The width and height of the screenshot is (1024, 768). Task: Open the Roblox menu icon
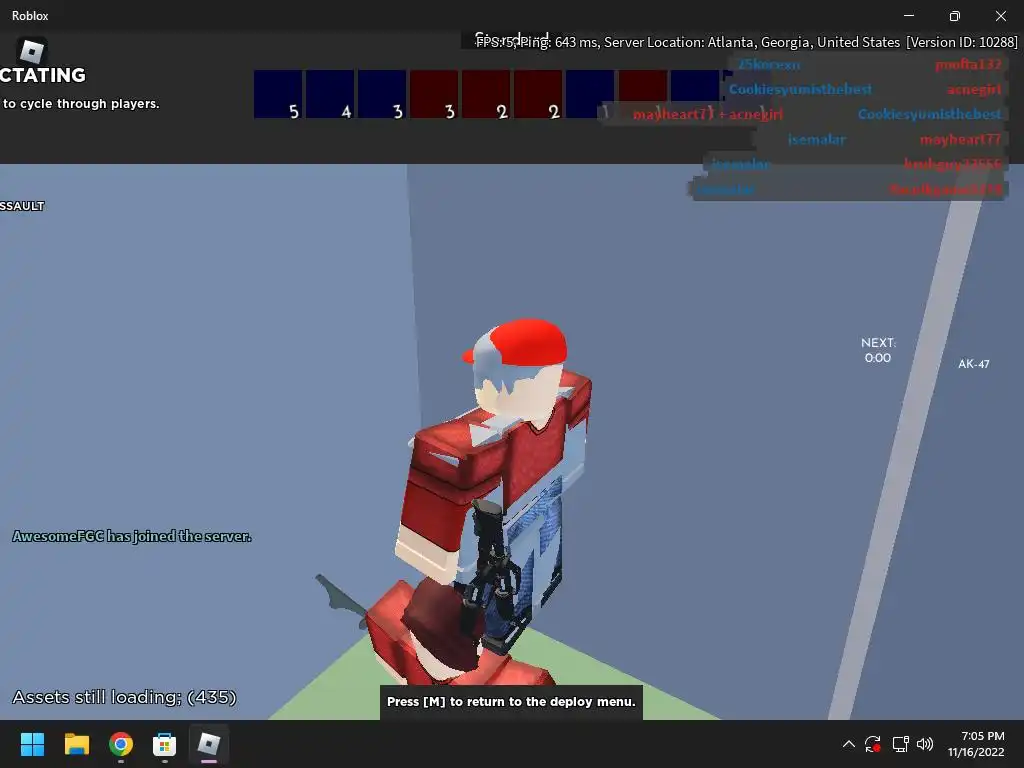tap(31, 51)
